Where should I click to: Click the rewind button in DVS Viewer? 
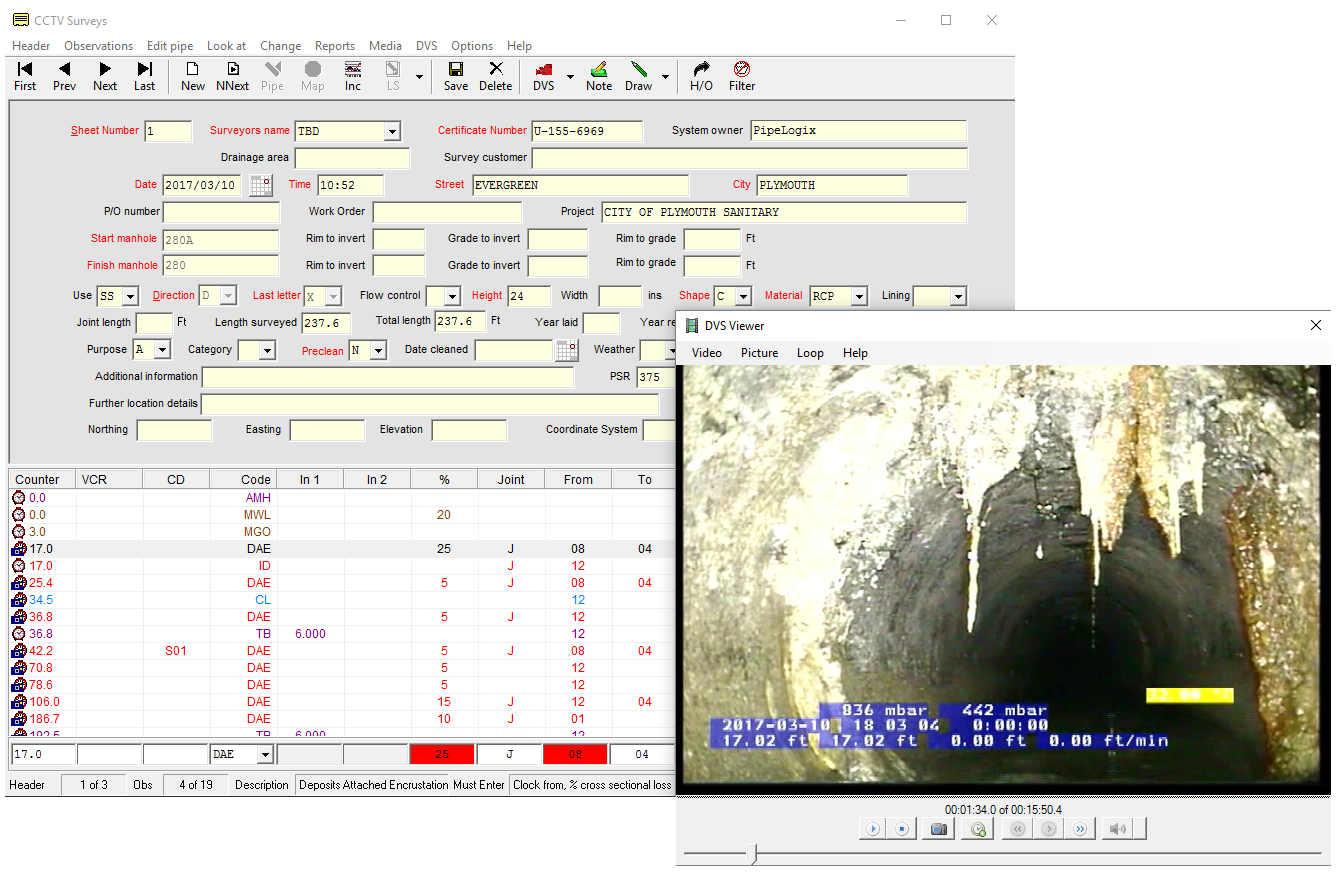pos(1018,829)
